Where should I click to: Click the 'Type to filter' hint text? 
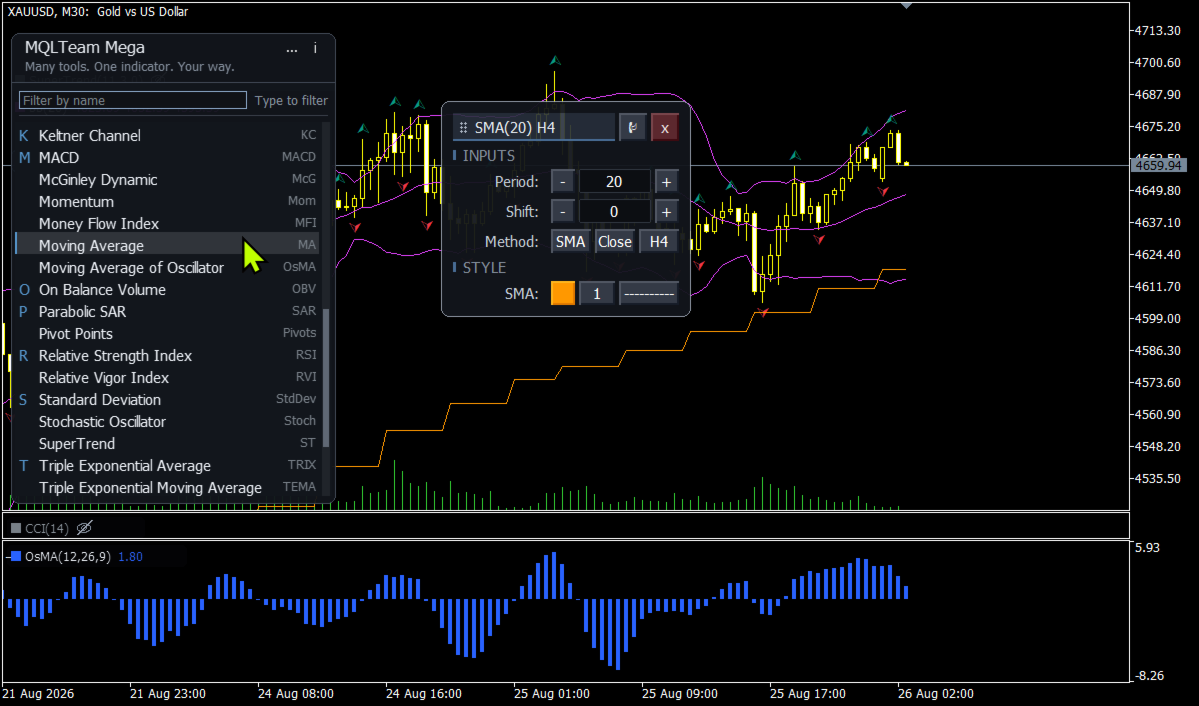coord(291,100)
